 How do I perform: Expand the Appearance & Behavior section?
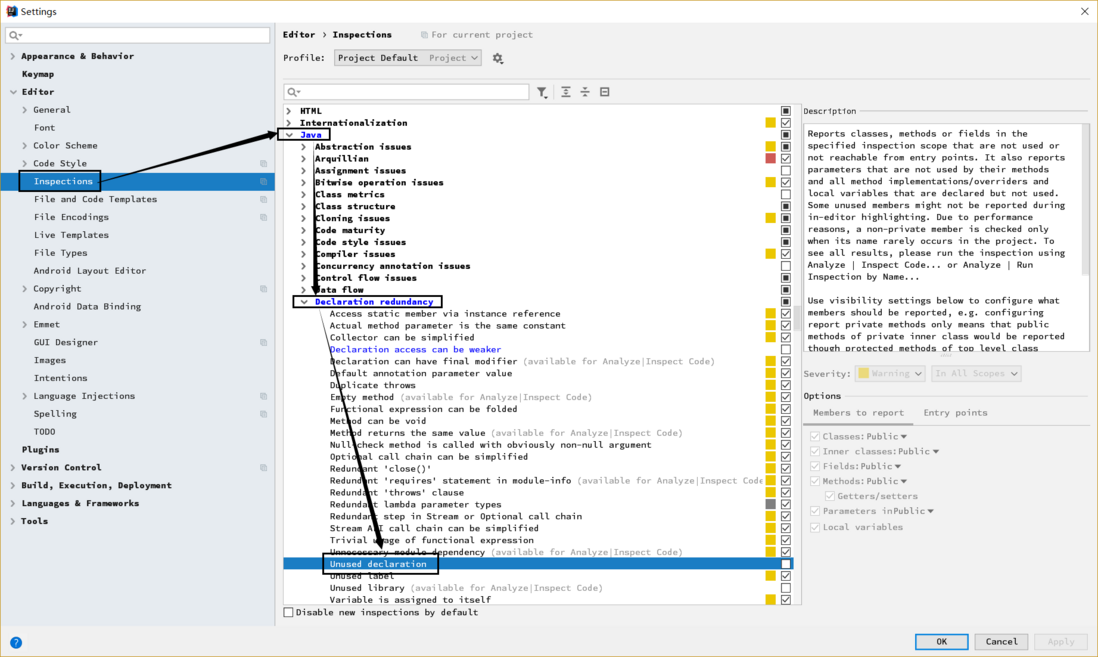coord(13,56)
